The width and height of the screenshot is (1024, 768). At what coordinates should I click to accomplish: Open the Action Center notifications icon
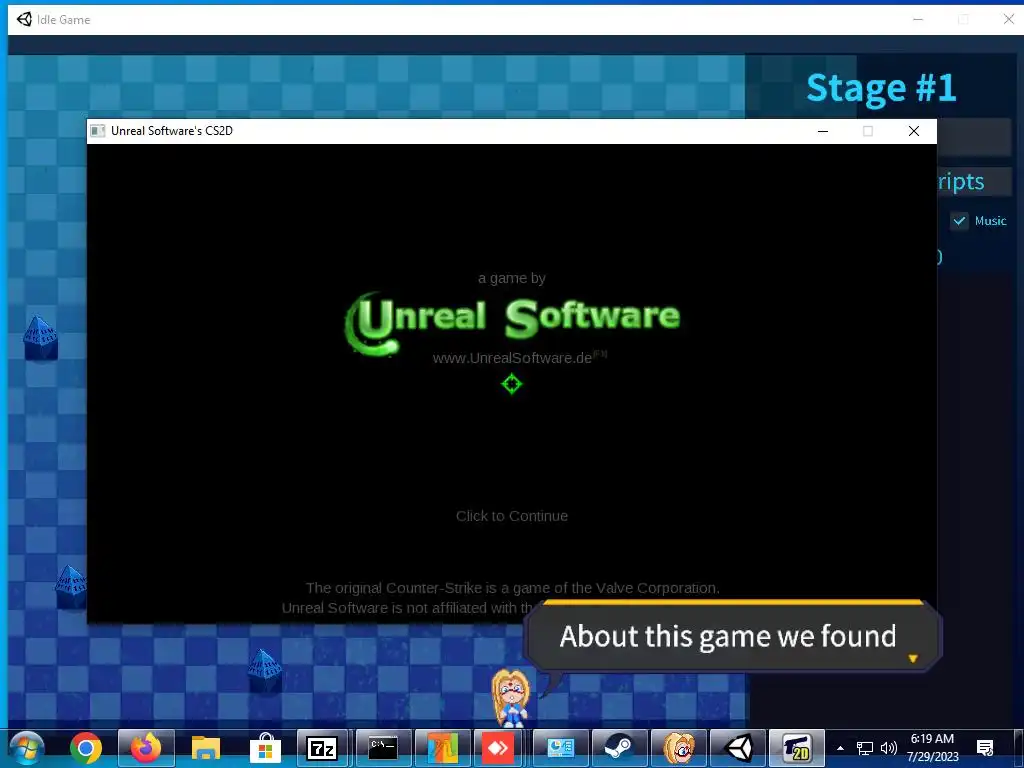click(985, 748)
